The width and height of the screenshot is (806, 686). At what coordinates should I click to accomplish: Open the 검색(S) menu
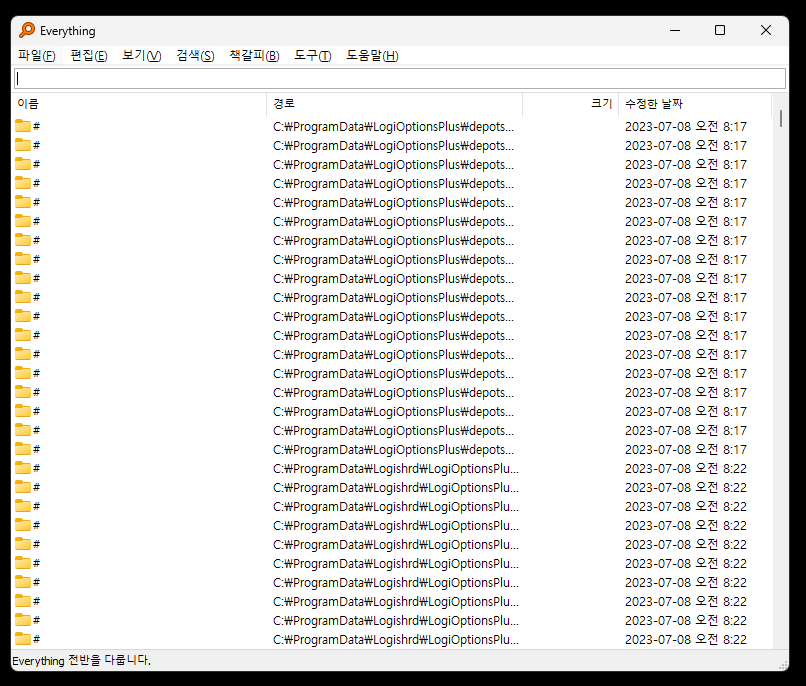tap(195, 55)
